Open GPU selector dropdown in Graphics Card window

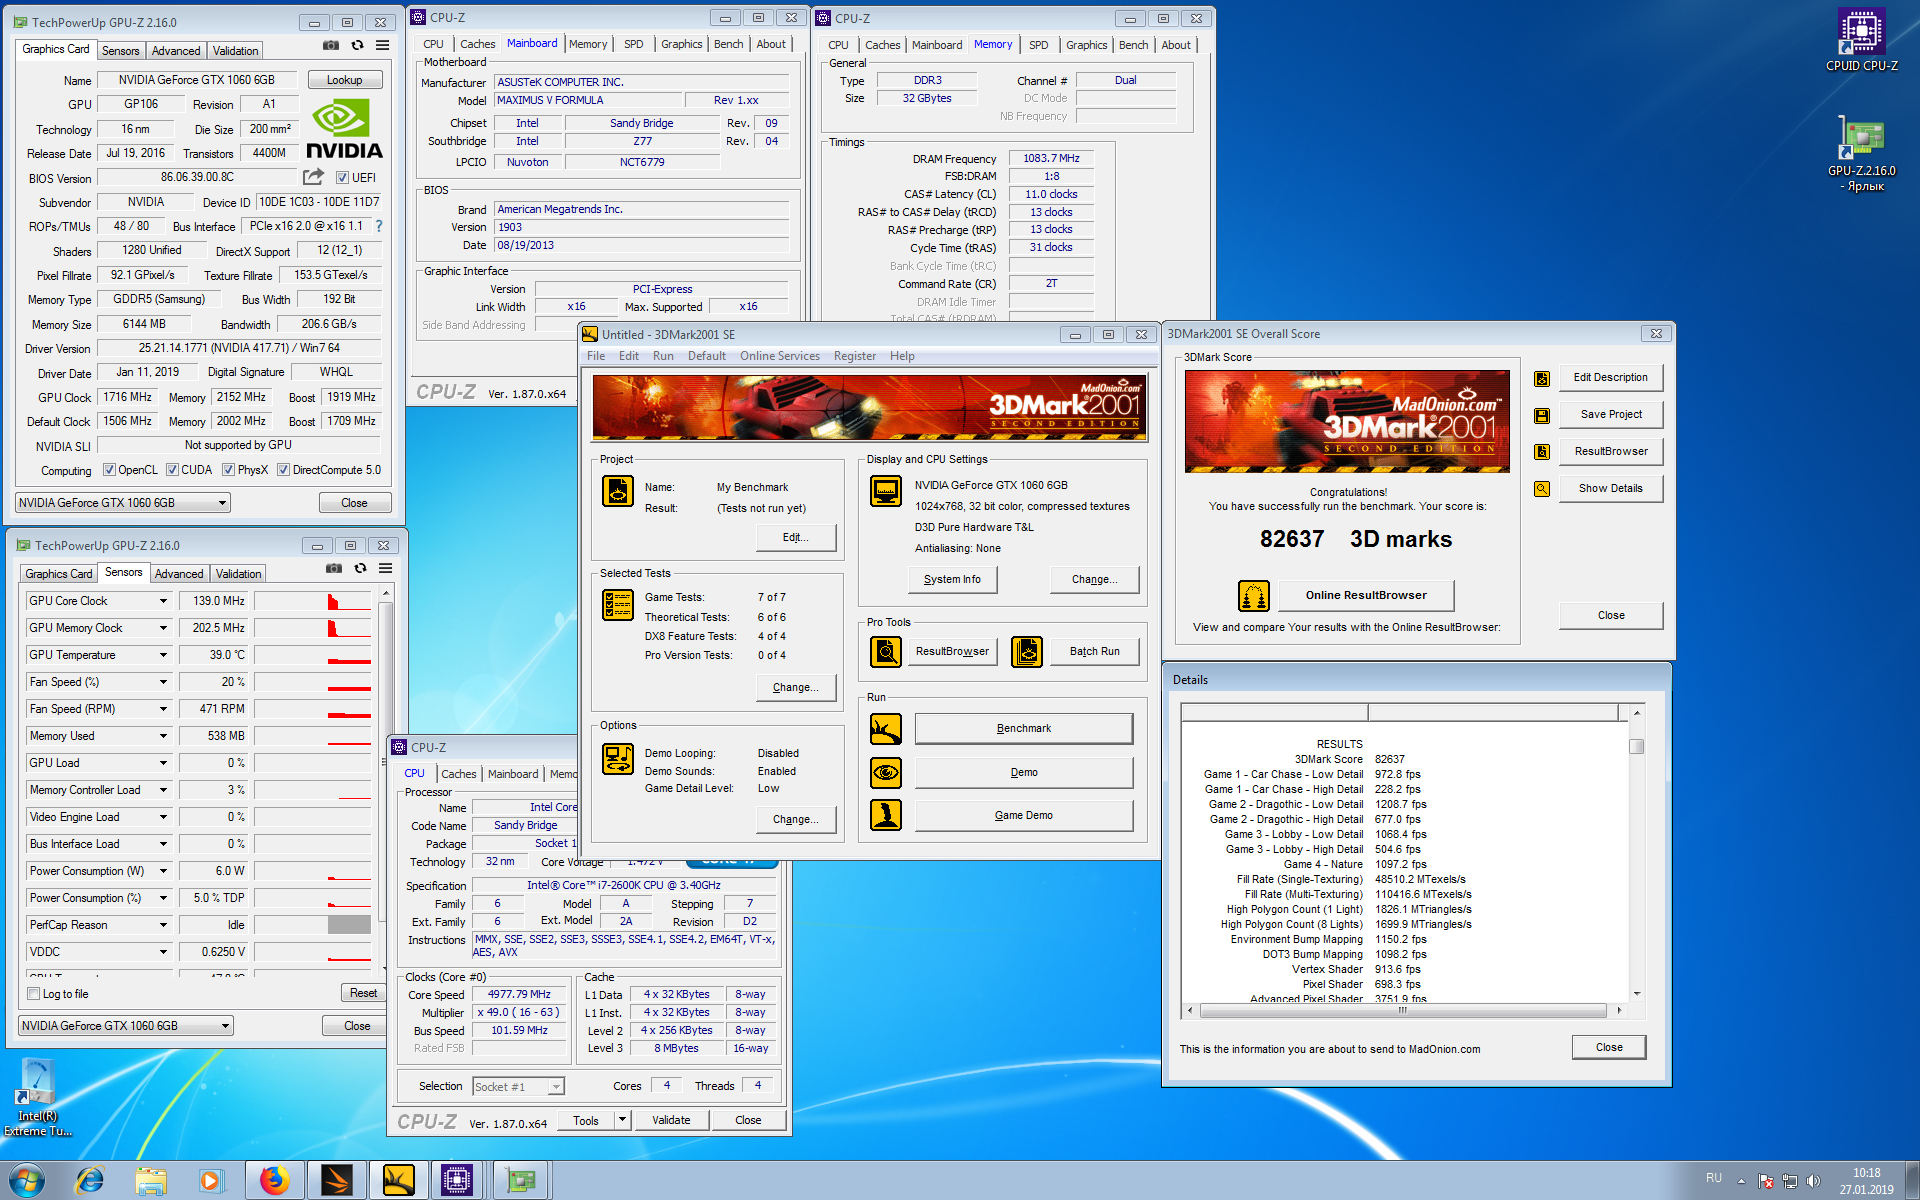[x=123, y=503]
